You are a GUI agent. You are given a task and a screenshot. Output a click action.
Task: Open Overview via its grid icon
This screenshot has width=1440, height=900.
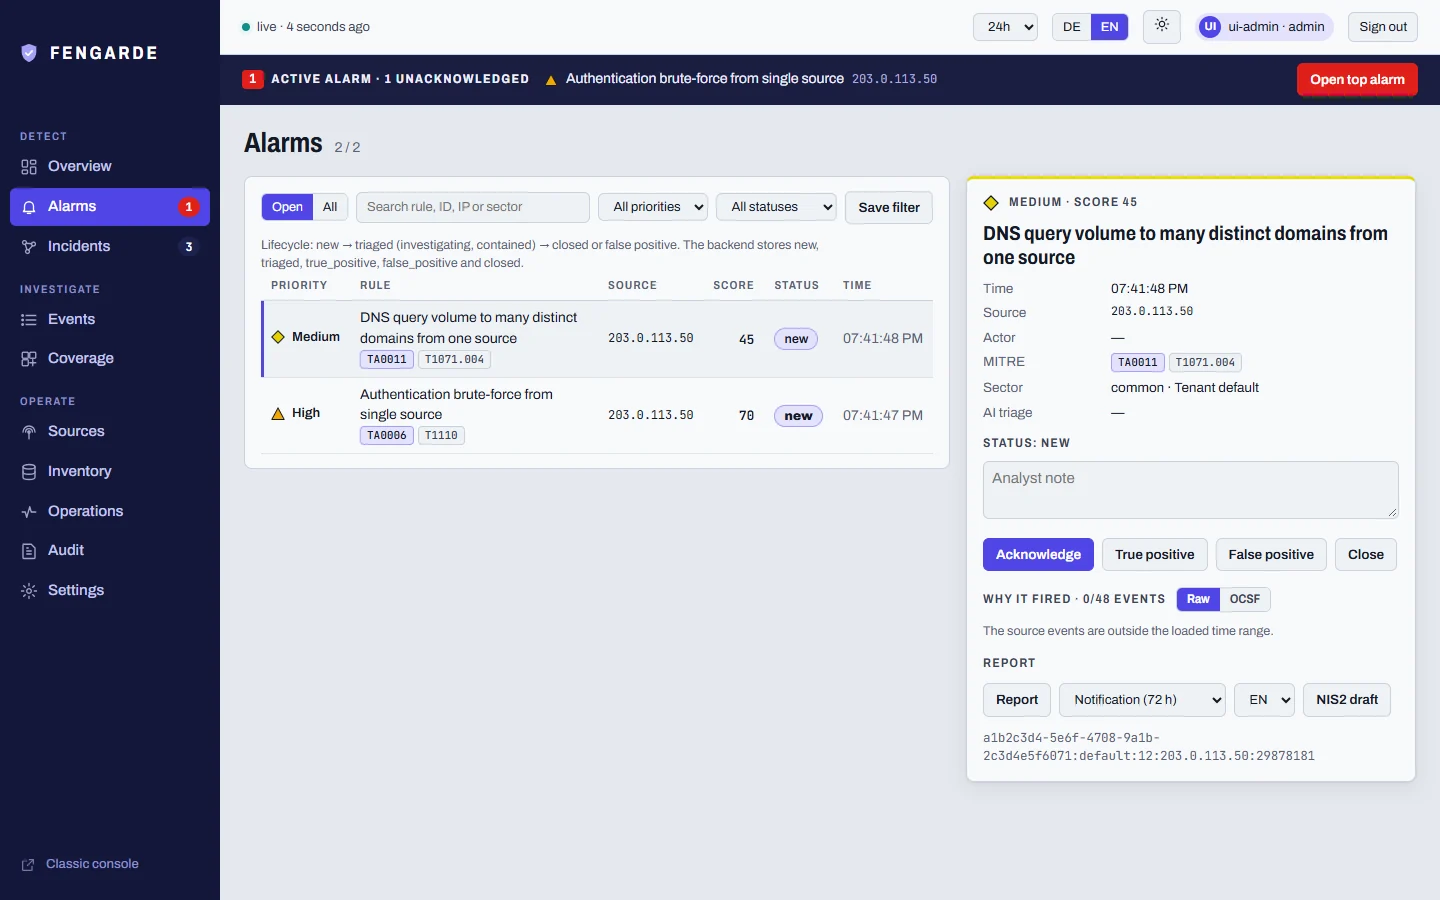click(x=29, y=167)
